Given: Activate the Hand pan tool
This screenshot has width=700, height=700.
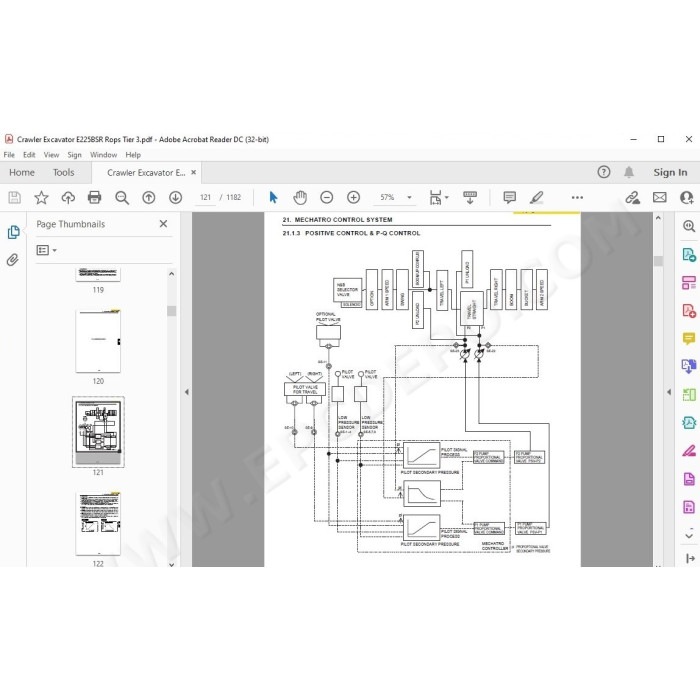Looking at the screenshot, I should pyautogui.click(x=300, y=197).
